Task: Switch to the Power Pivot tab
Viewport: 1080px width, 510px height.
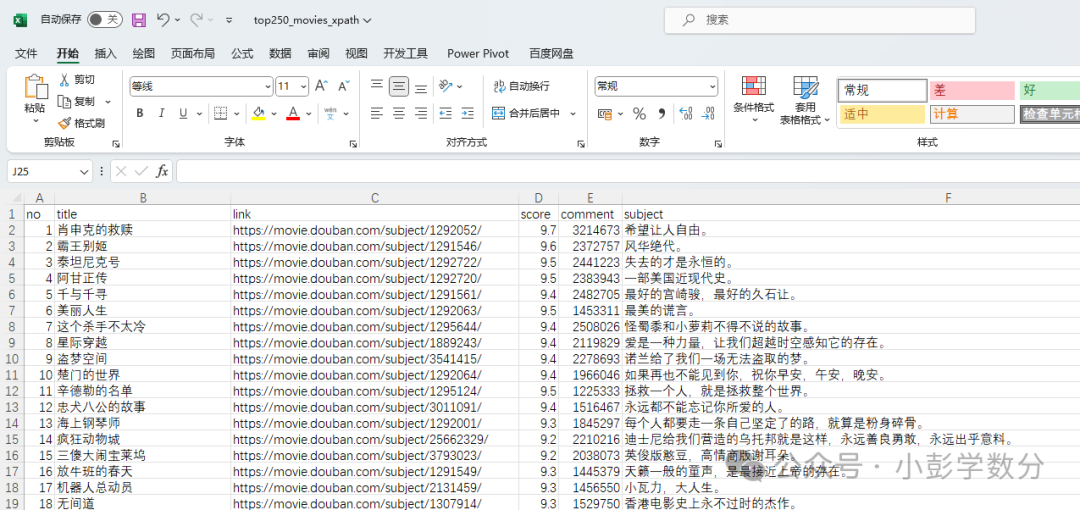Action: pyautogui.click(x=478, y=53)
